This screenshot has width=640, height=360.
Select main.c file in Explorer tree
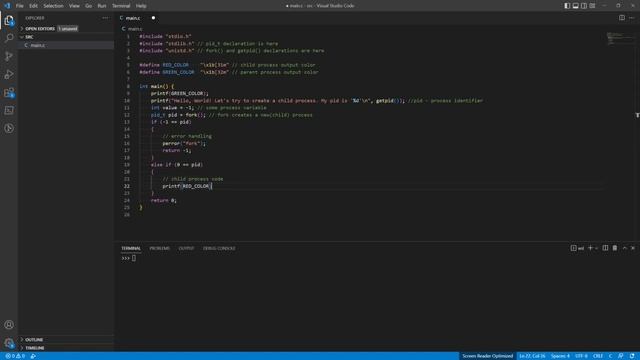pyautogui.click(x=66, y=45)
